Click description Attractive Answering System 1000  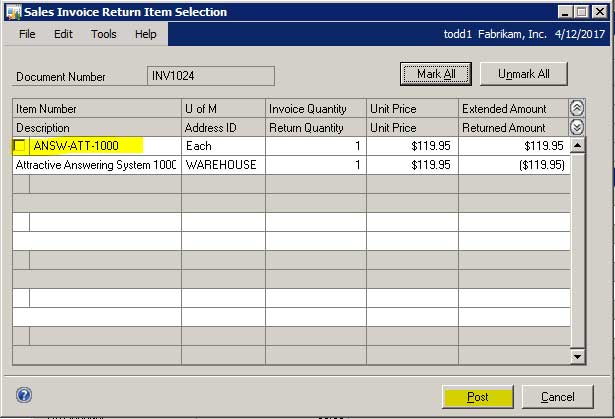tap(96, 165)
